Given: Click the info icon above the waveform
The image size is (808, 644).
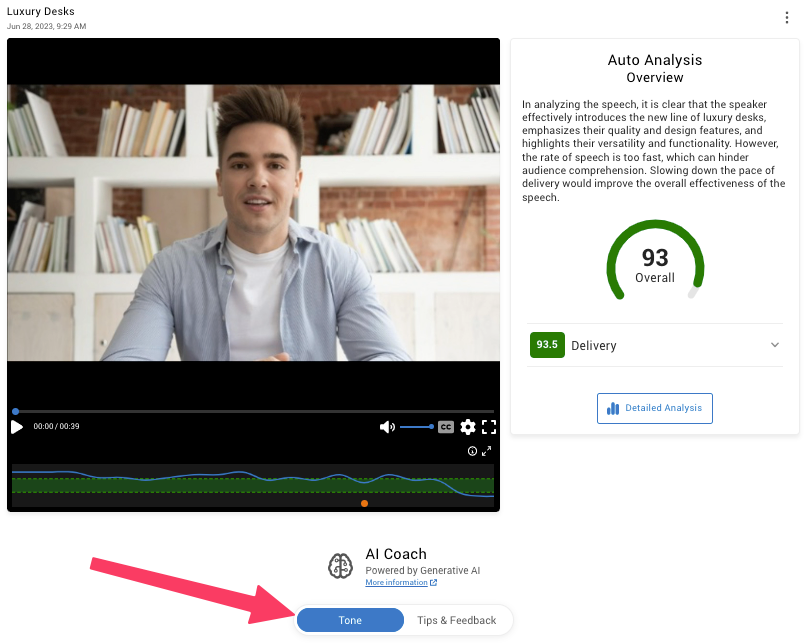Looking at the screenshot, I should click(x=470, y=451).
